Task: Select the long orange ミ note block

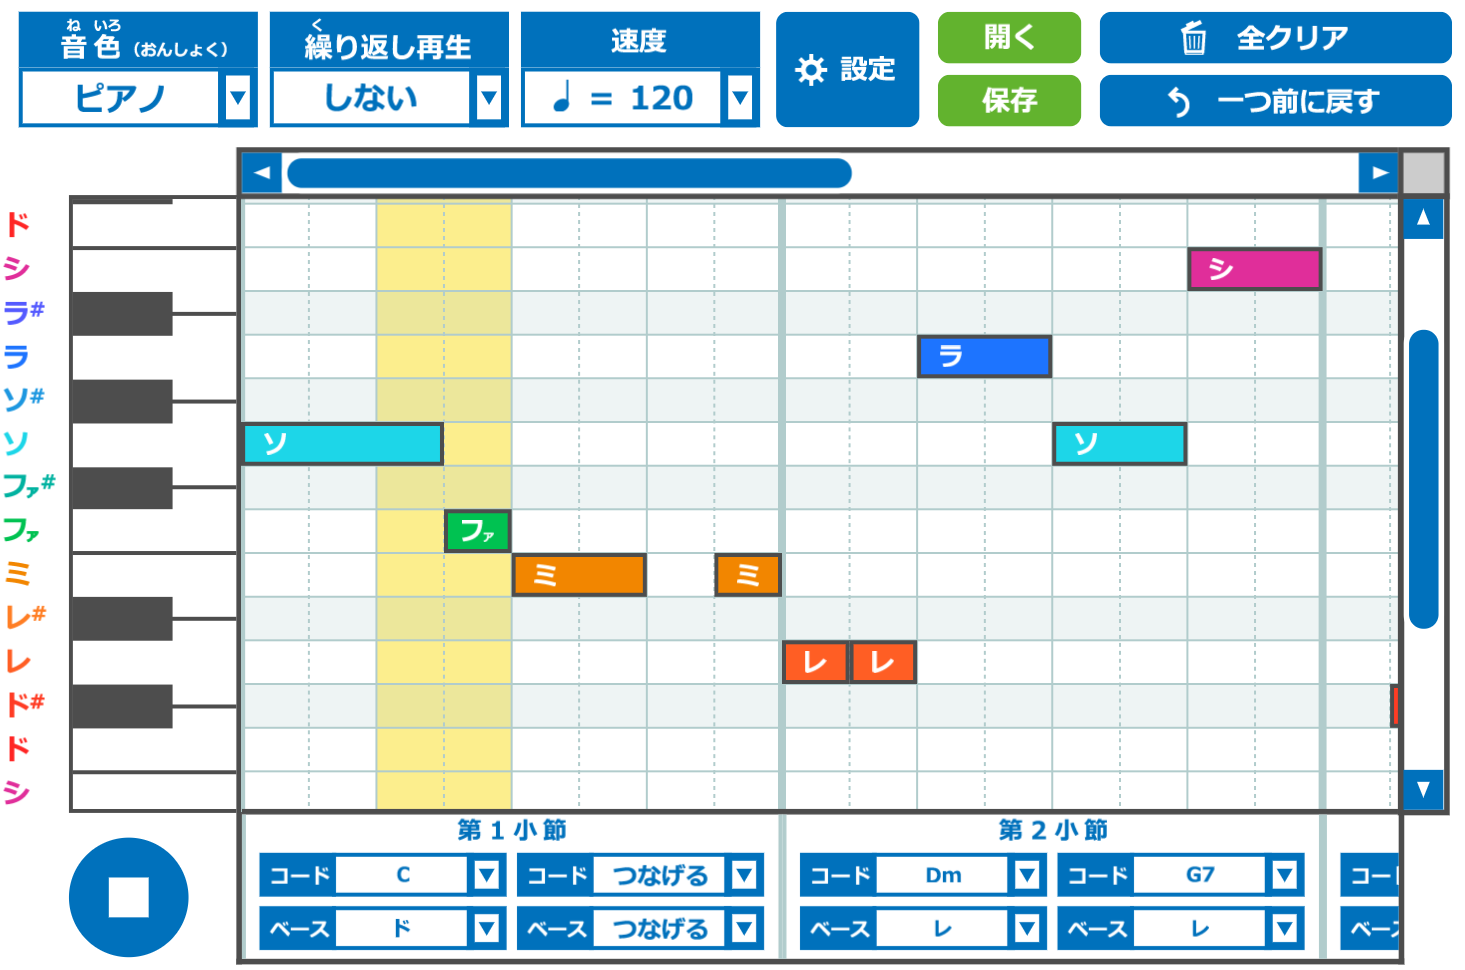Action: tap(579, 575)
